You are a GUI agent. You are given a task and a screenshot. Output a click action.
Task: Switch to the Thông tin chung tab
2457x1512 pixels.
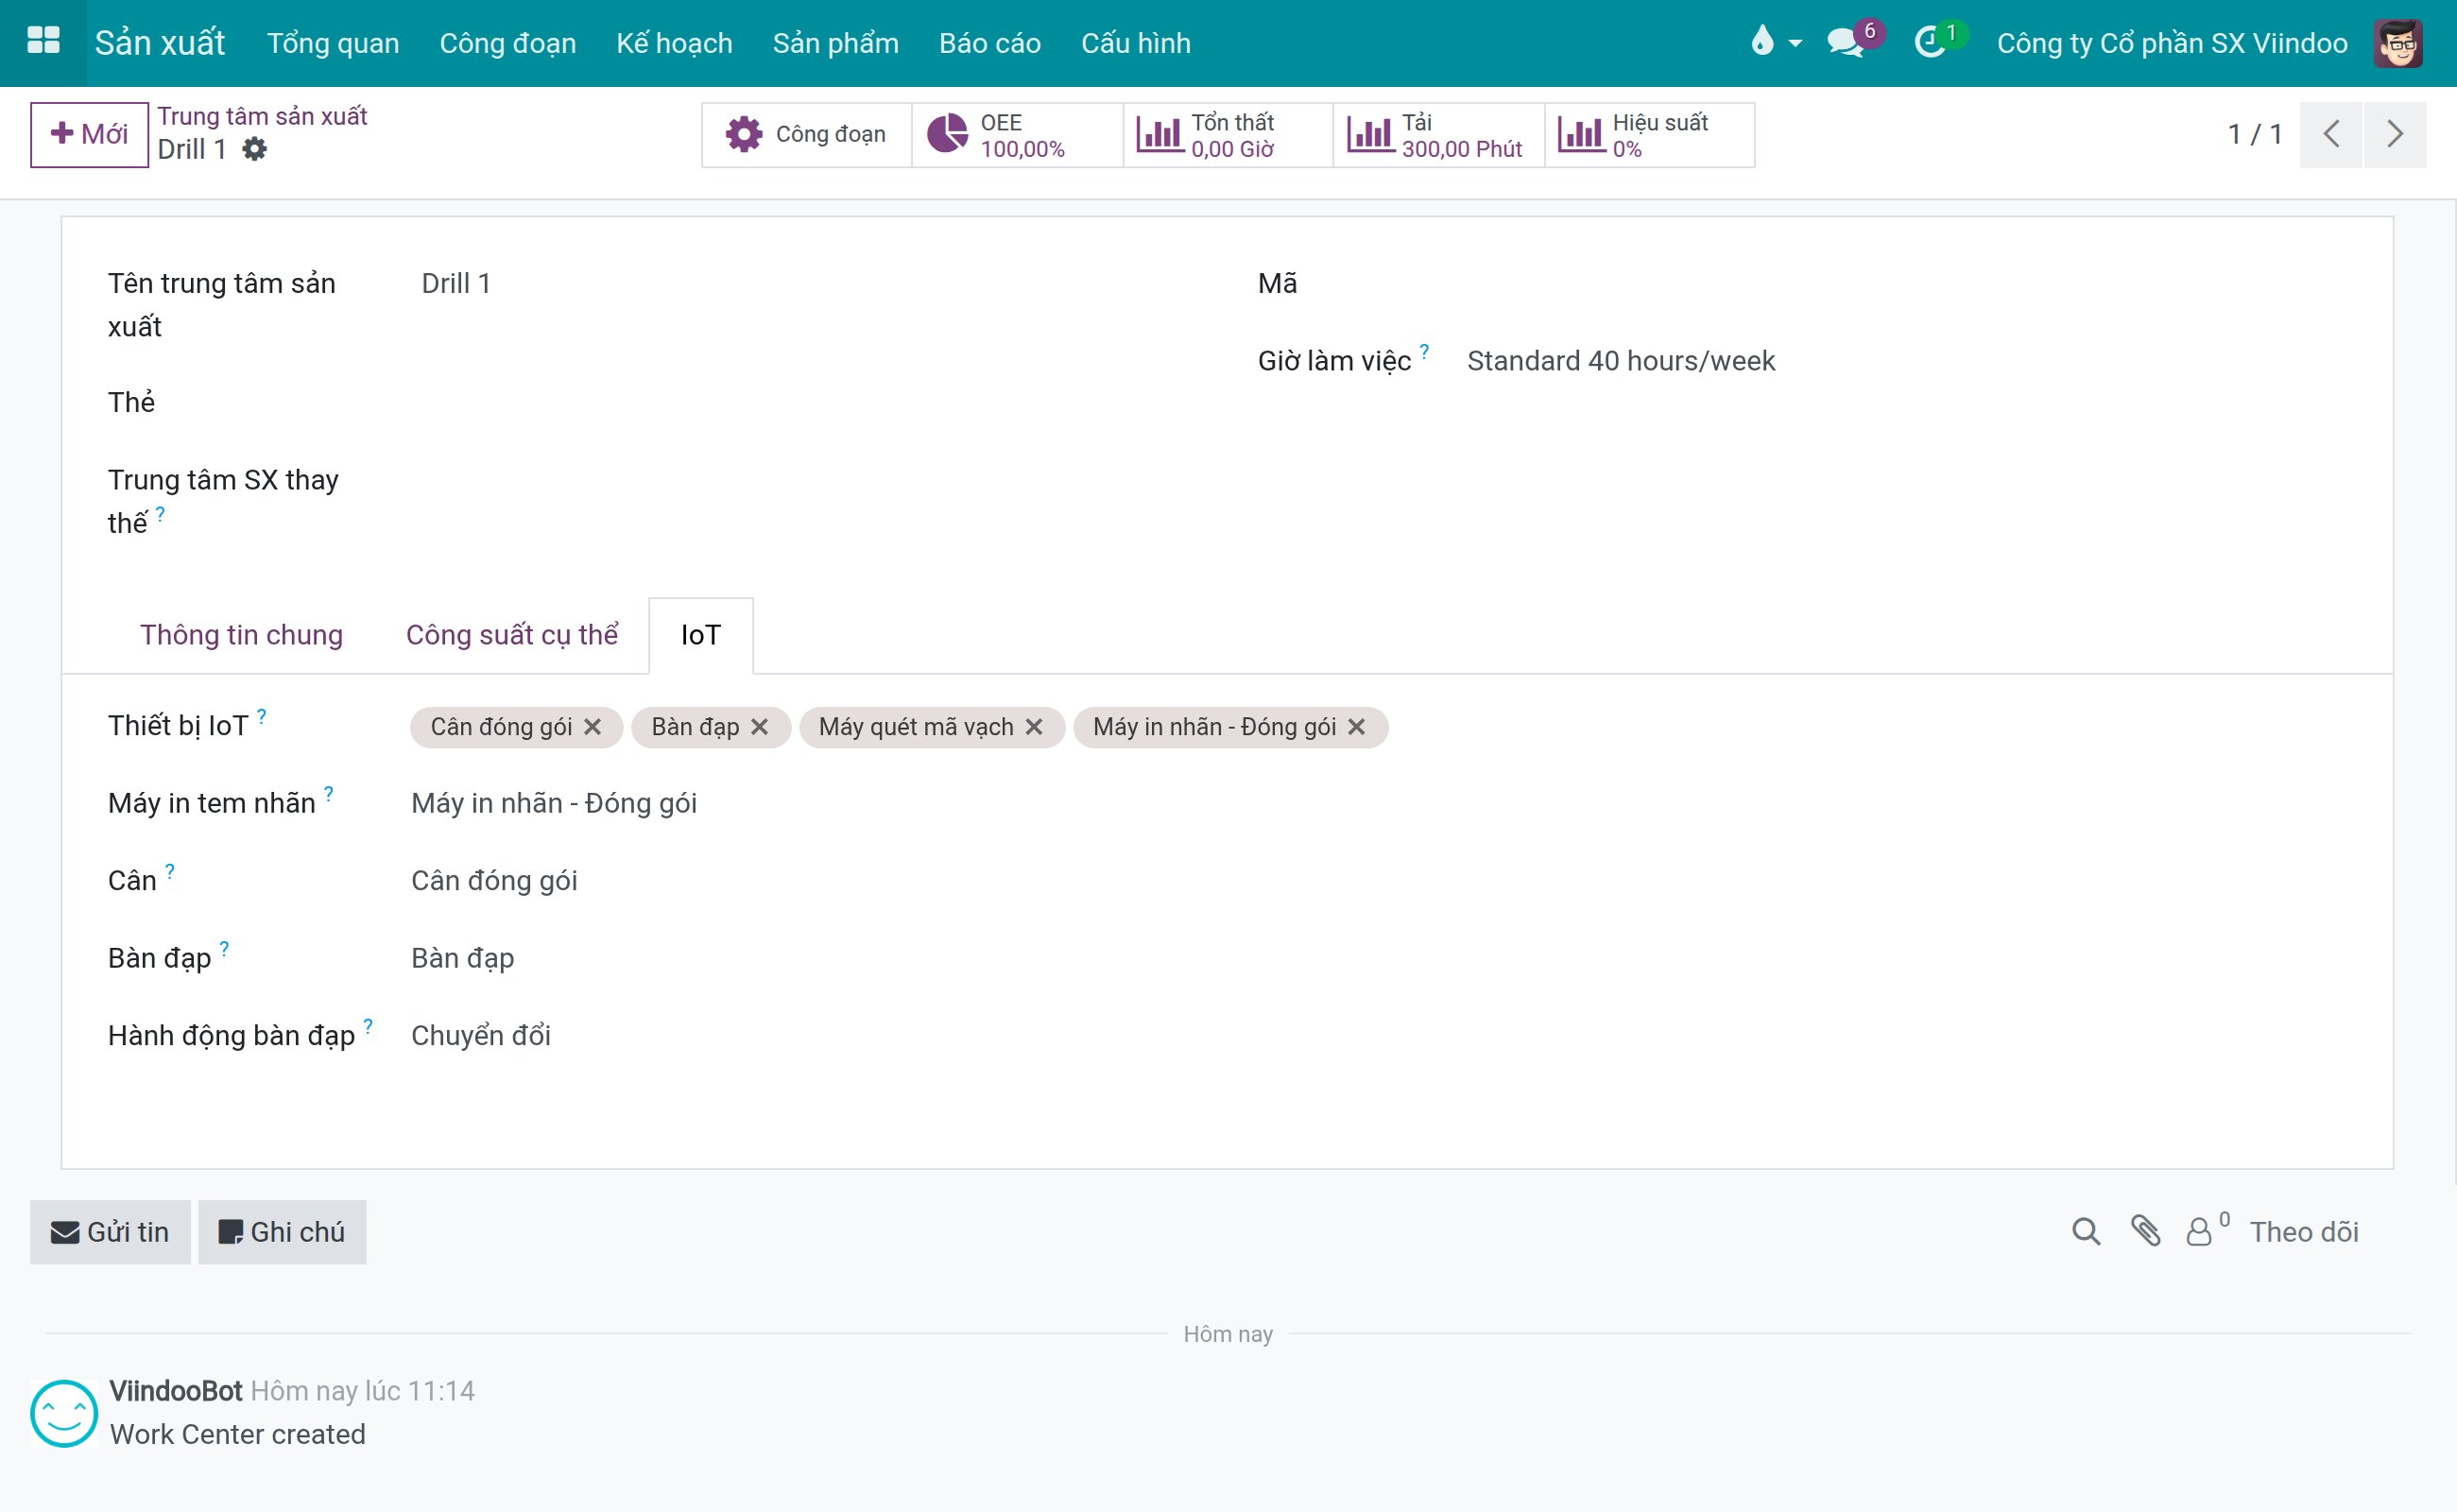click(x=241, y=636)
